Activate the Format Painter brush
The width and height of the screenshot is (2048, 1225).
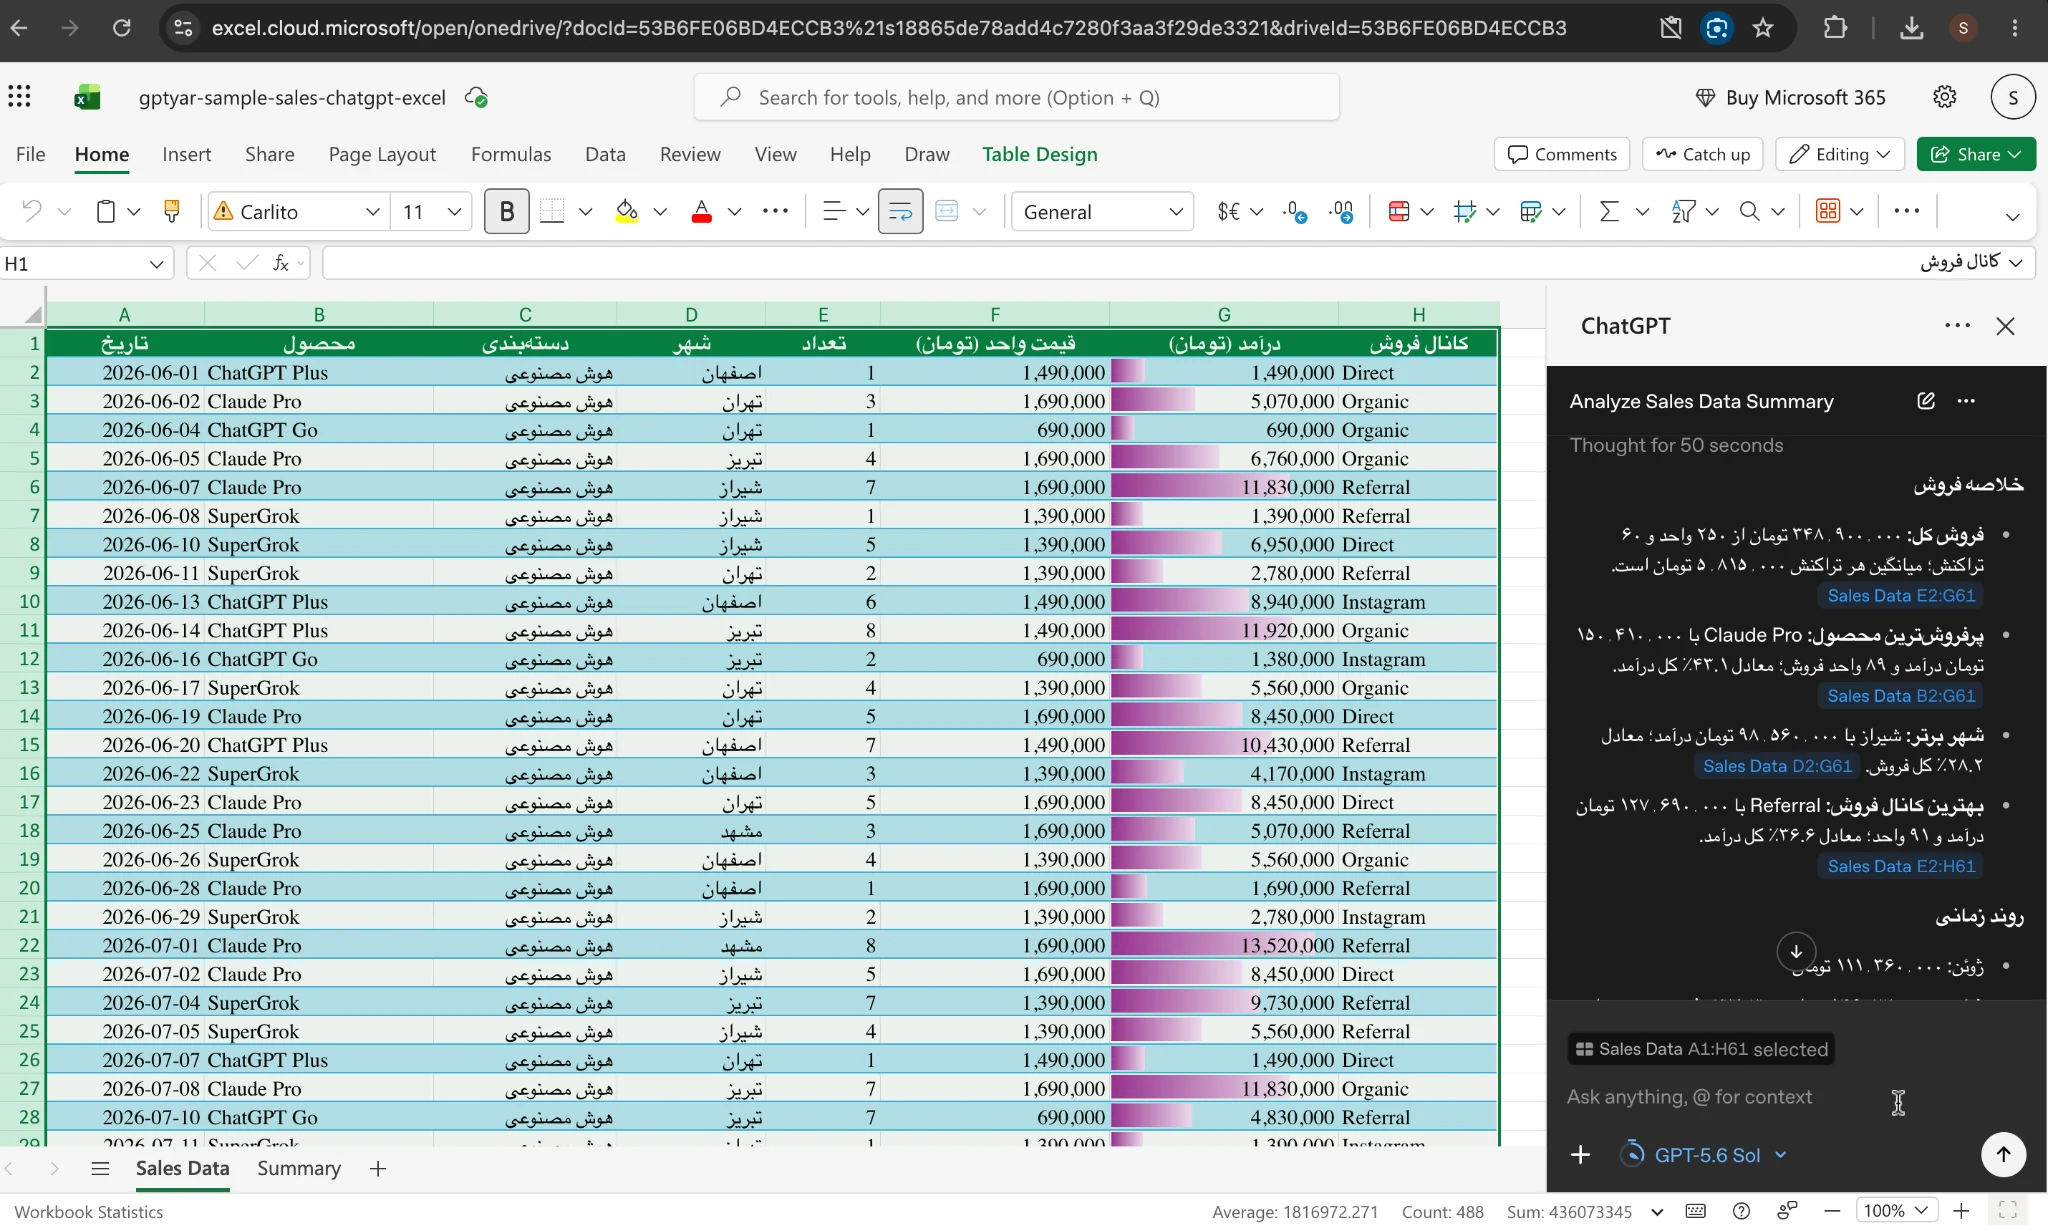(172, 211)
